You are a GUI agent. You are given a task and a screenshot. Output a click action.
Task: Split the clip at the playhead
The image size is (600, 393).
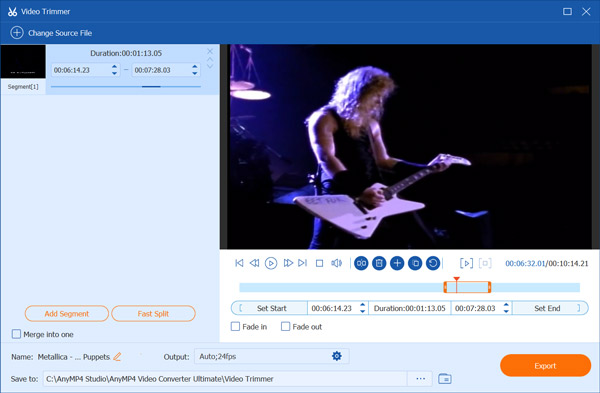361,263
